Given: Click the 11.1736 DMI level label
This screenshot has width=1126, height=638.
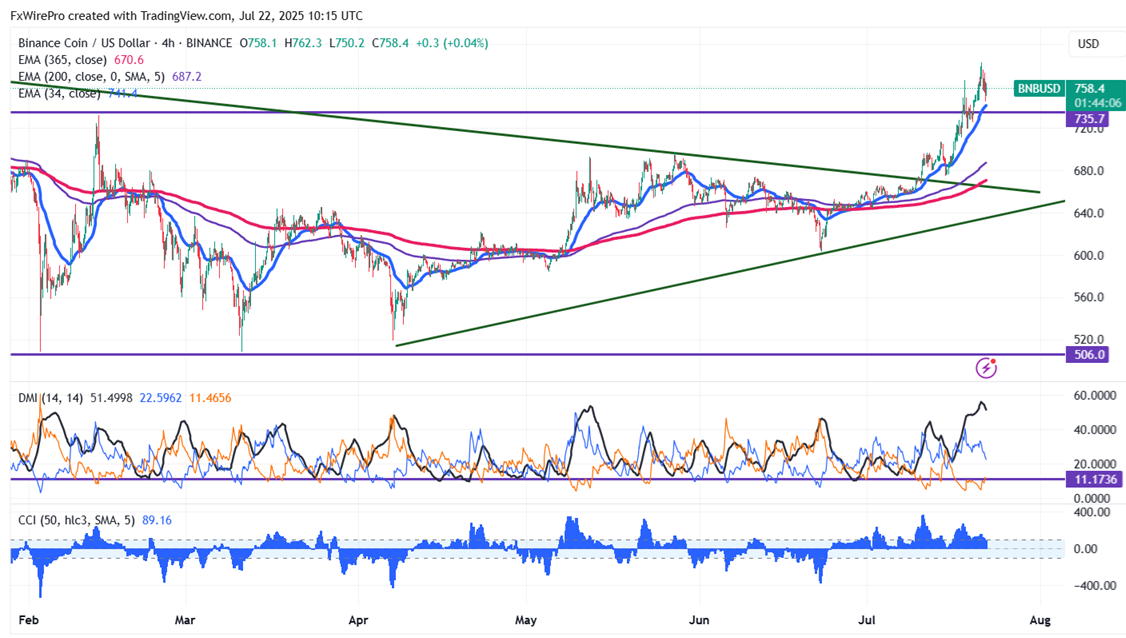Looking at the screenshot, I should click(x=1095, y=479).
